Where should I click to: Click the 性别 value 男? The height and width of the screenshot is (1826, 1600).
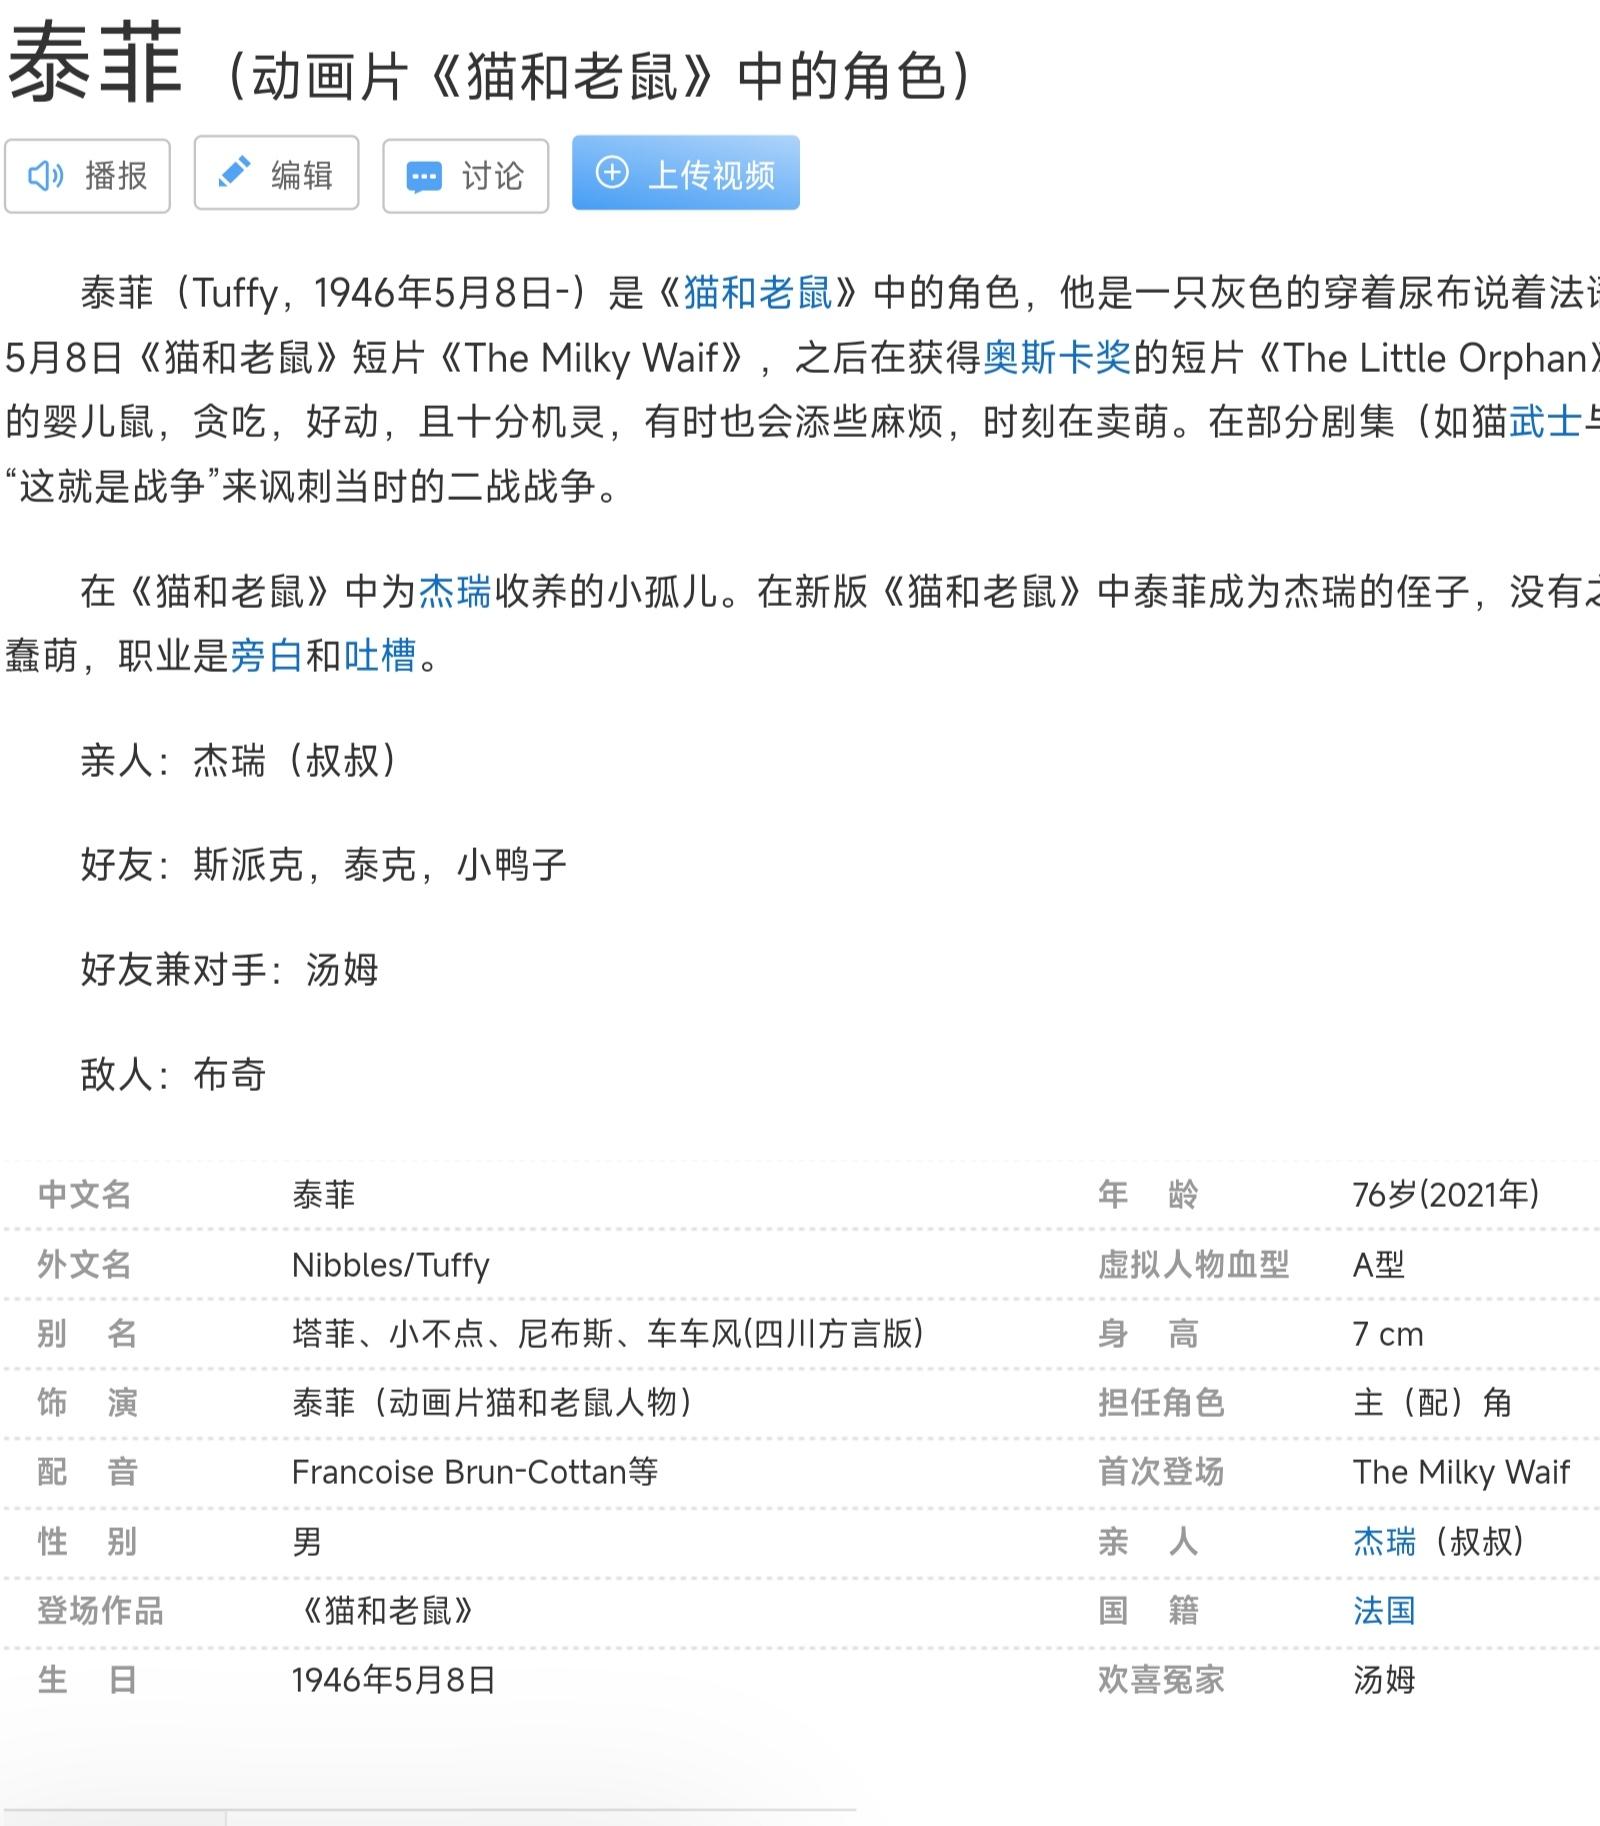pos(307,1541)
